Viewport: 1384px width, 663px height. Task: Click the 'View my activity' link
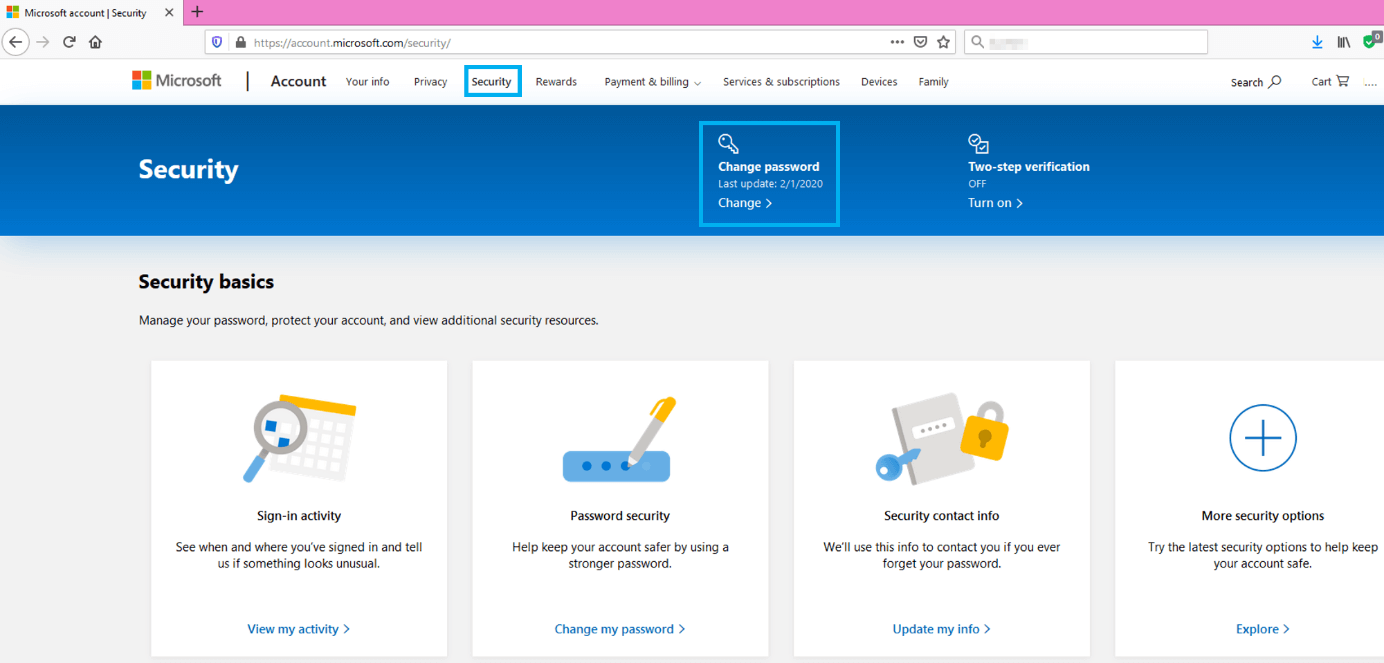(x=298, y=629)
